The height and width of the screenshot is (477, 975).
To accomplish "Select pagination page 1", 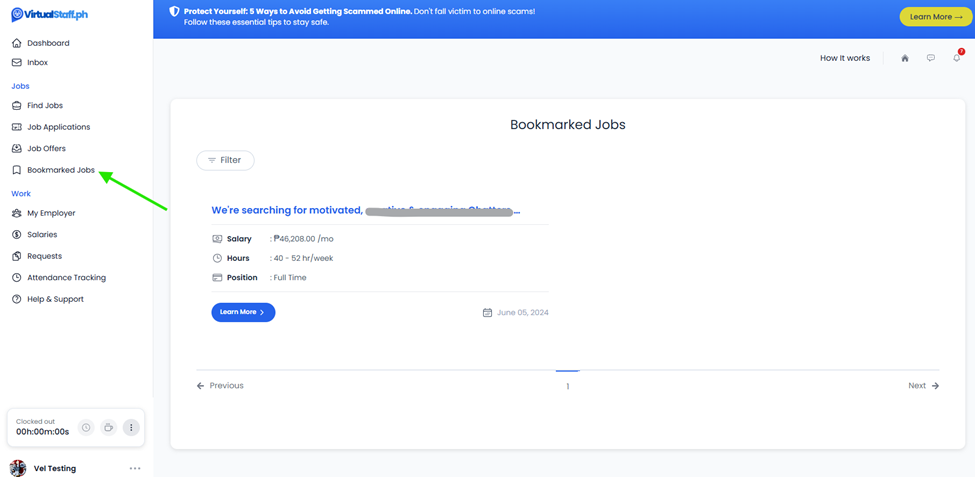I will click(x=568, y=386).
